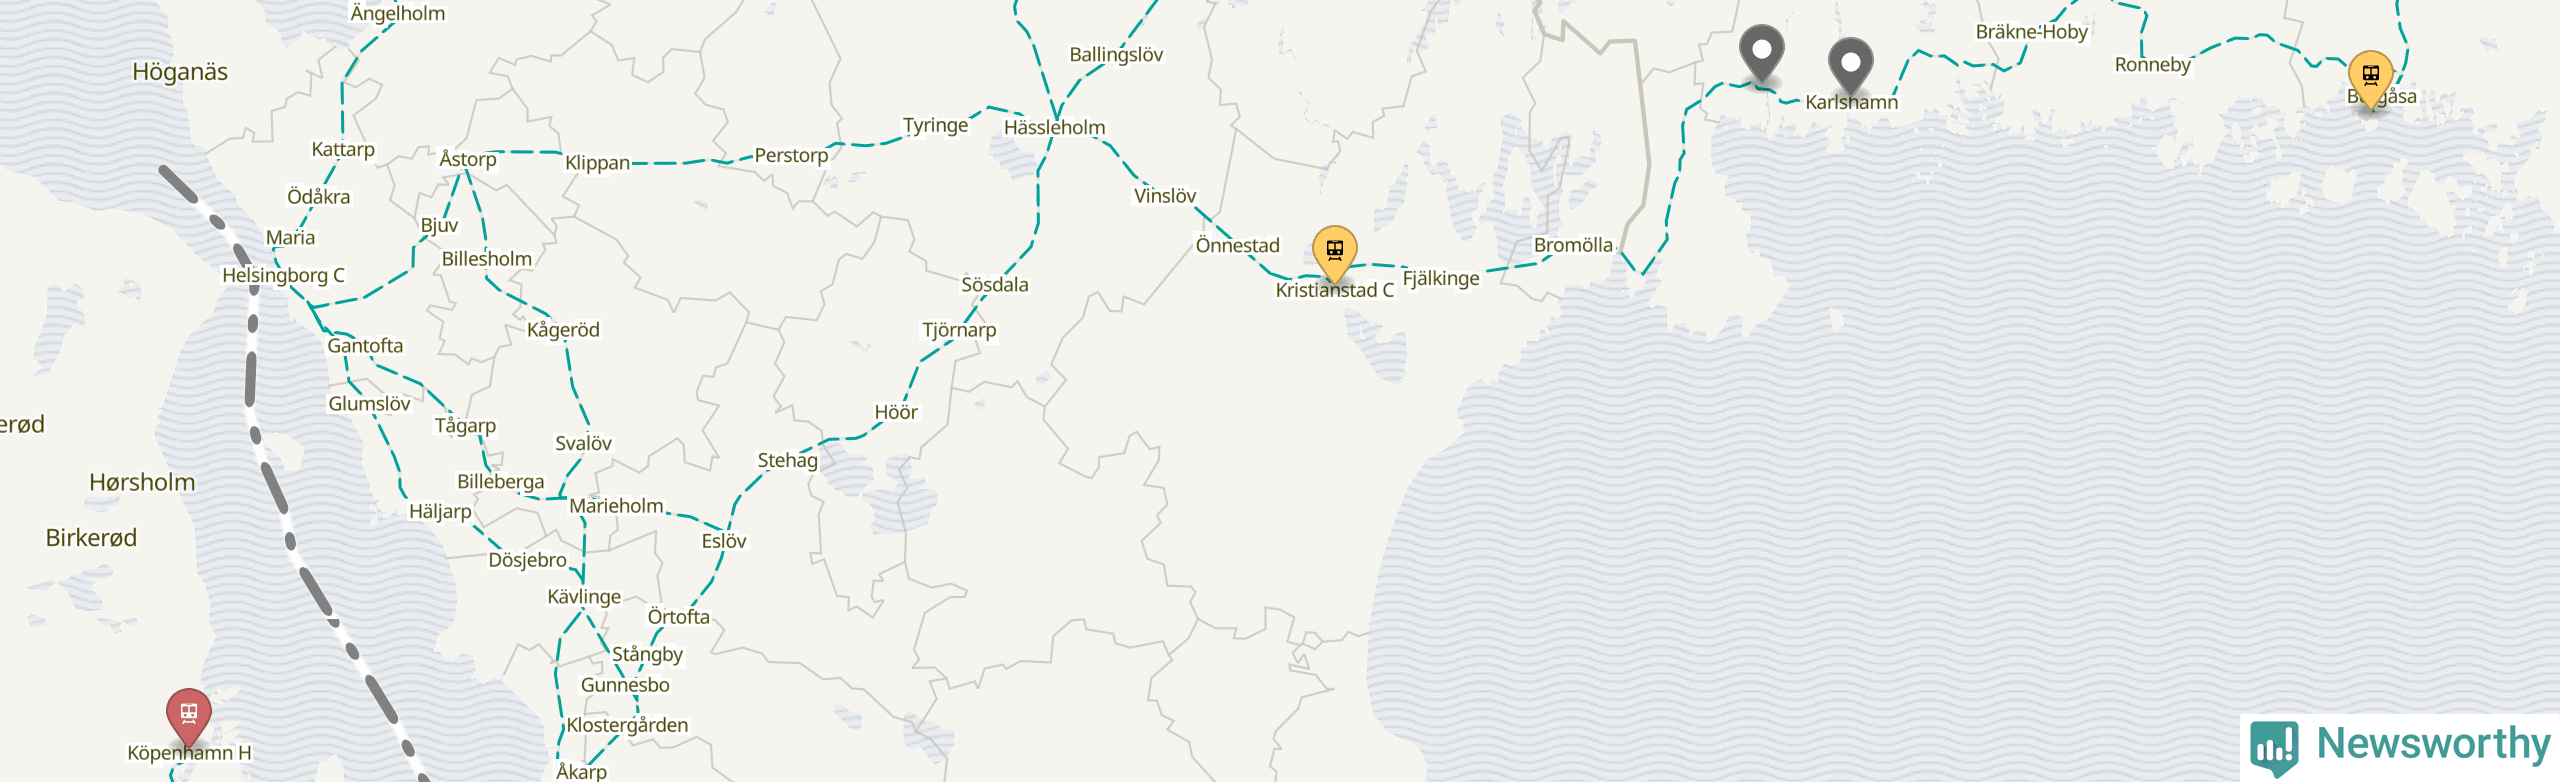
Task: Click the Tyringe station label
Action: point(935,125)
